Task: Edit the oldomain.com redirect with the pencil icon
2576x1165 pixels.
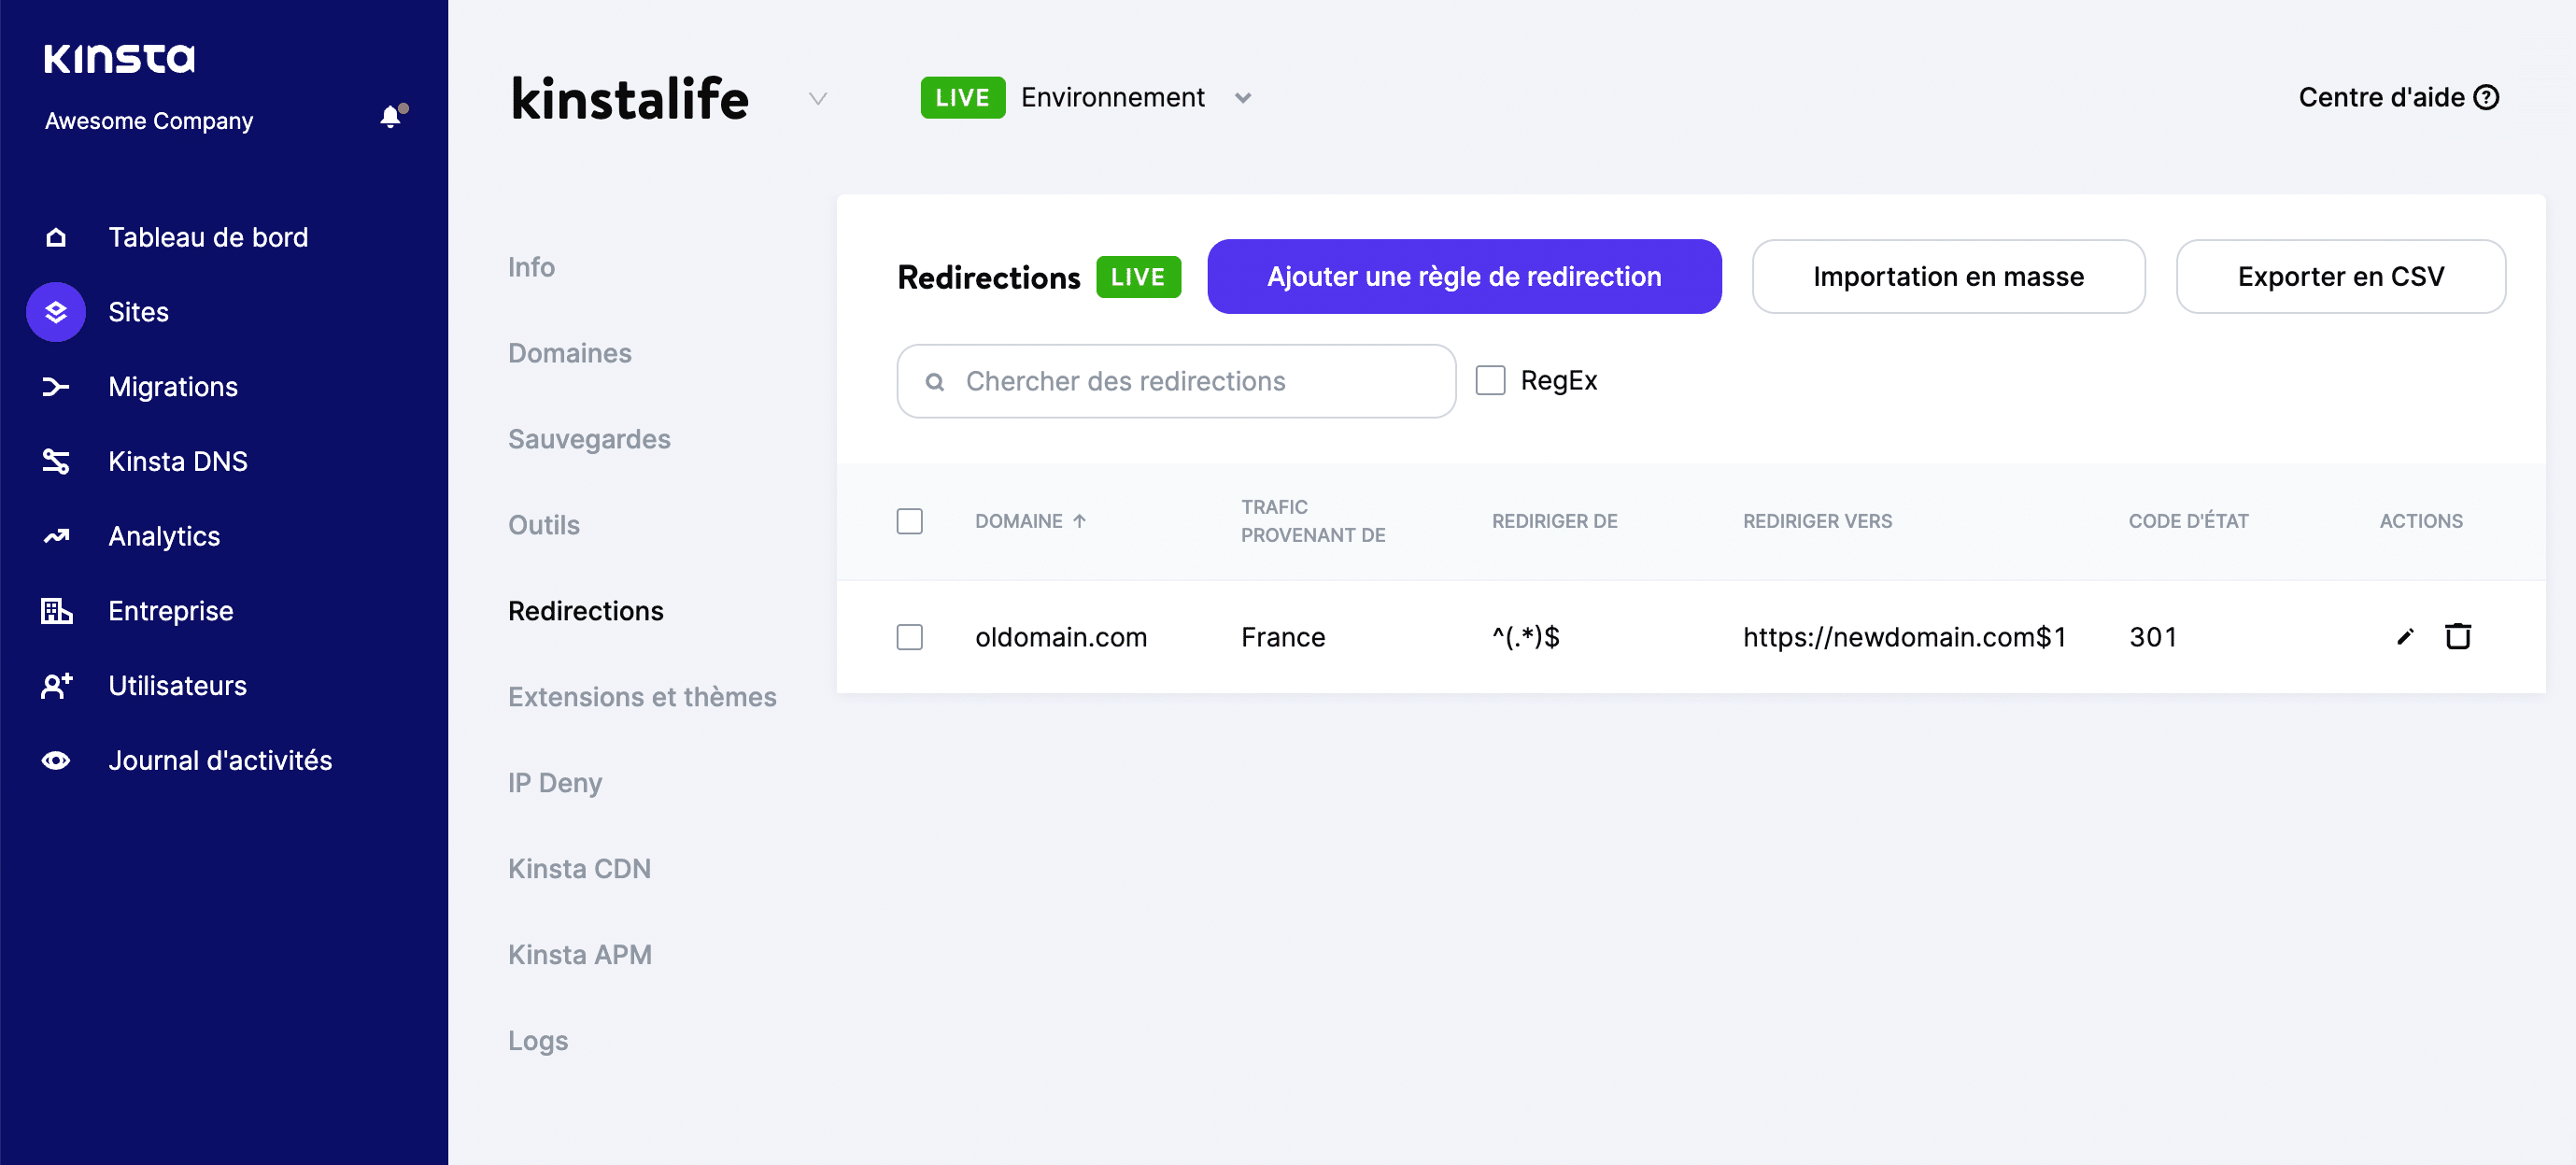Action: [x=2404, y=636]
